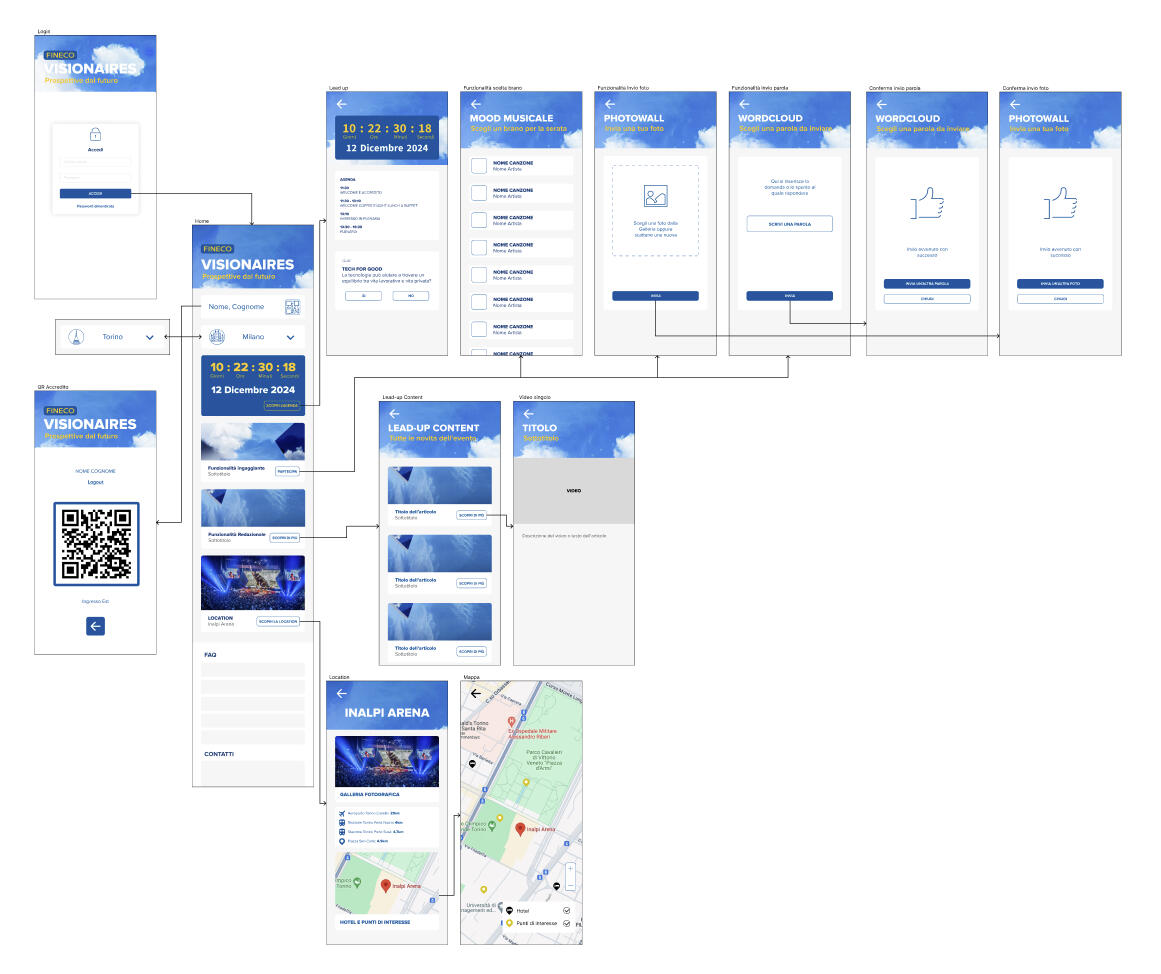
Task: Click the QR code icon beside Nome, Cognome
Action: (x=292, y=307)
